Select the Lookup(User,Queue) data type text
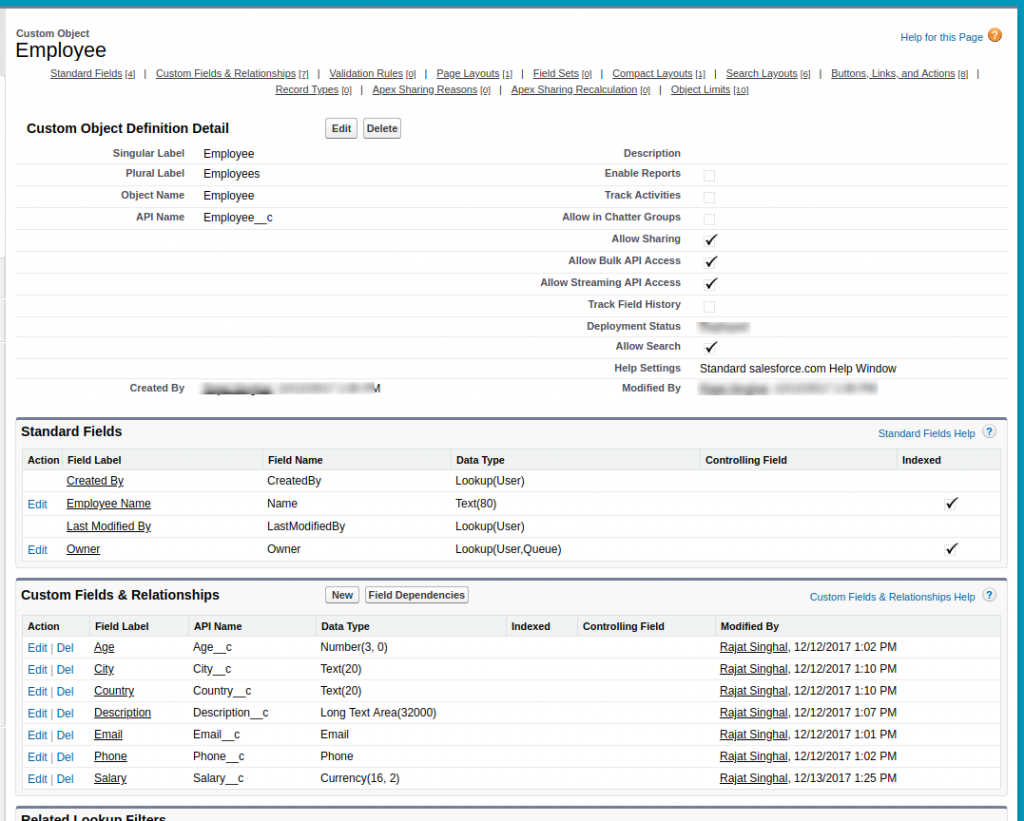 pos(508,549)
